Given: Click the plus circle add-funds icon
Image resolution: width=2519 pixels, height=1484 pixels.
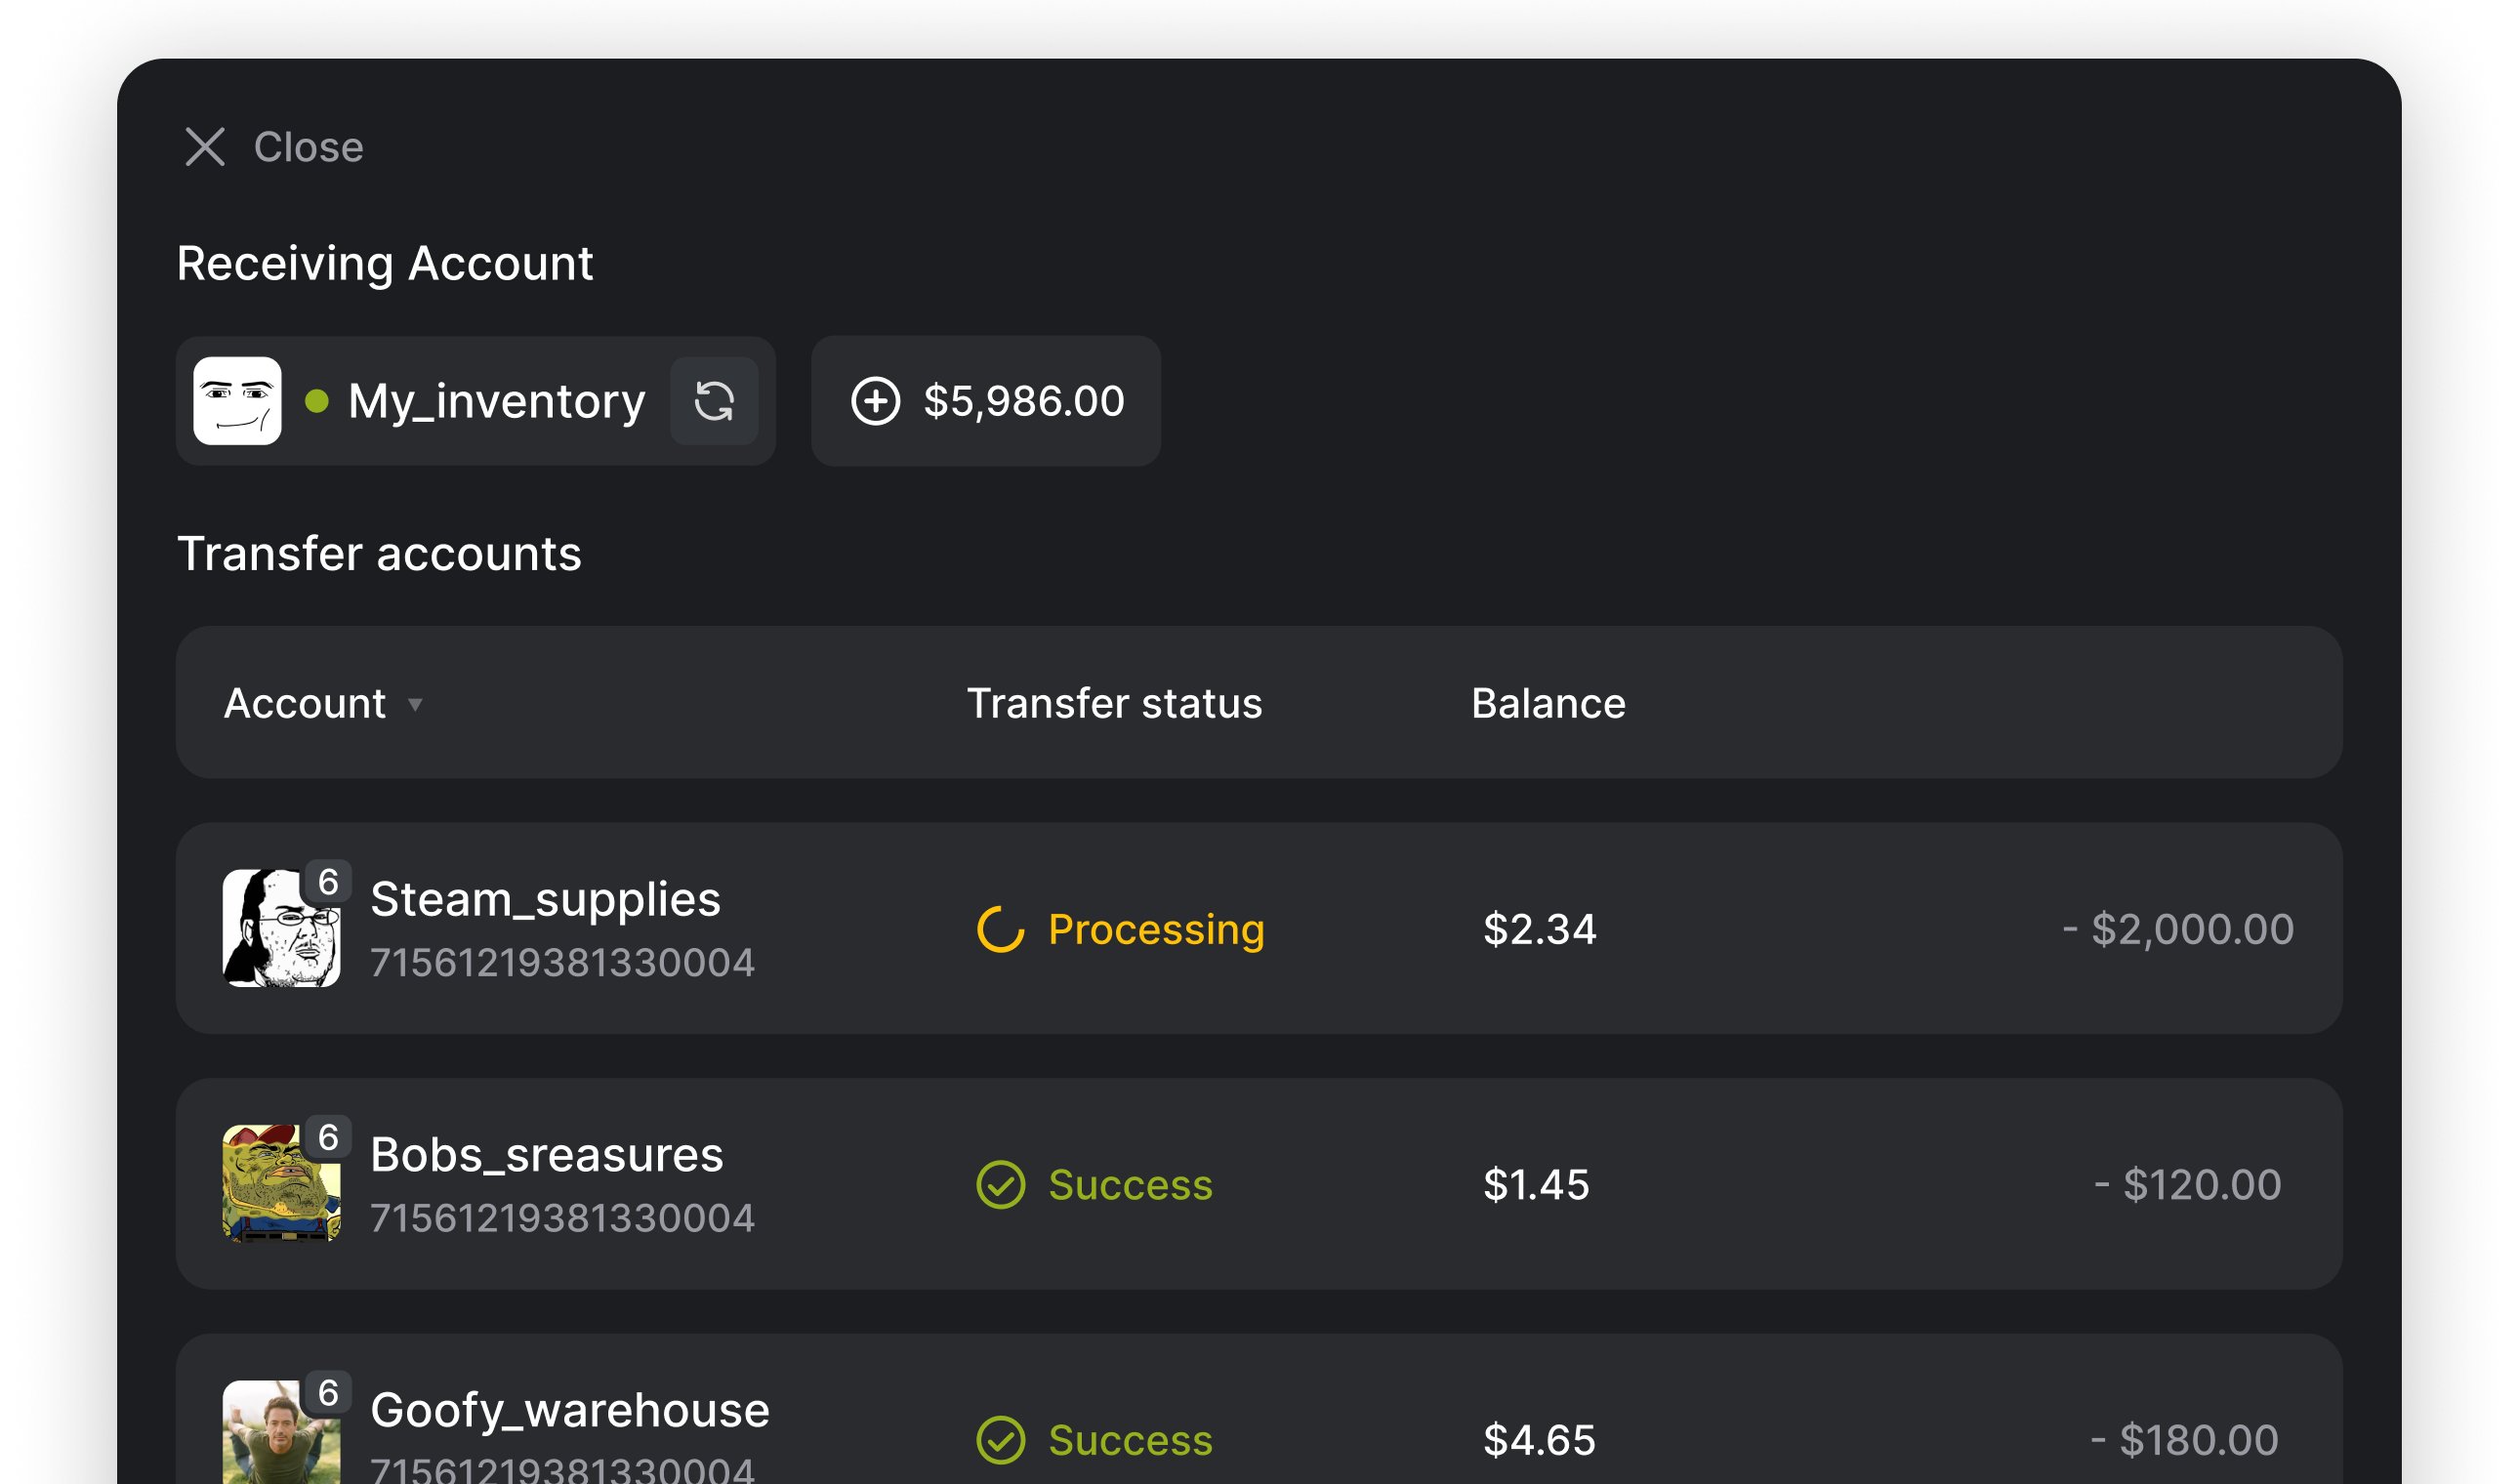Looking at the screenshot, I should [875, 401].
